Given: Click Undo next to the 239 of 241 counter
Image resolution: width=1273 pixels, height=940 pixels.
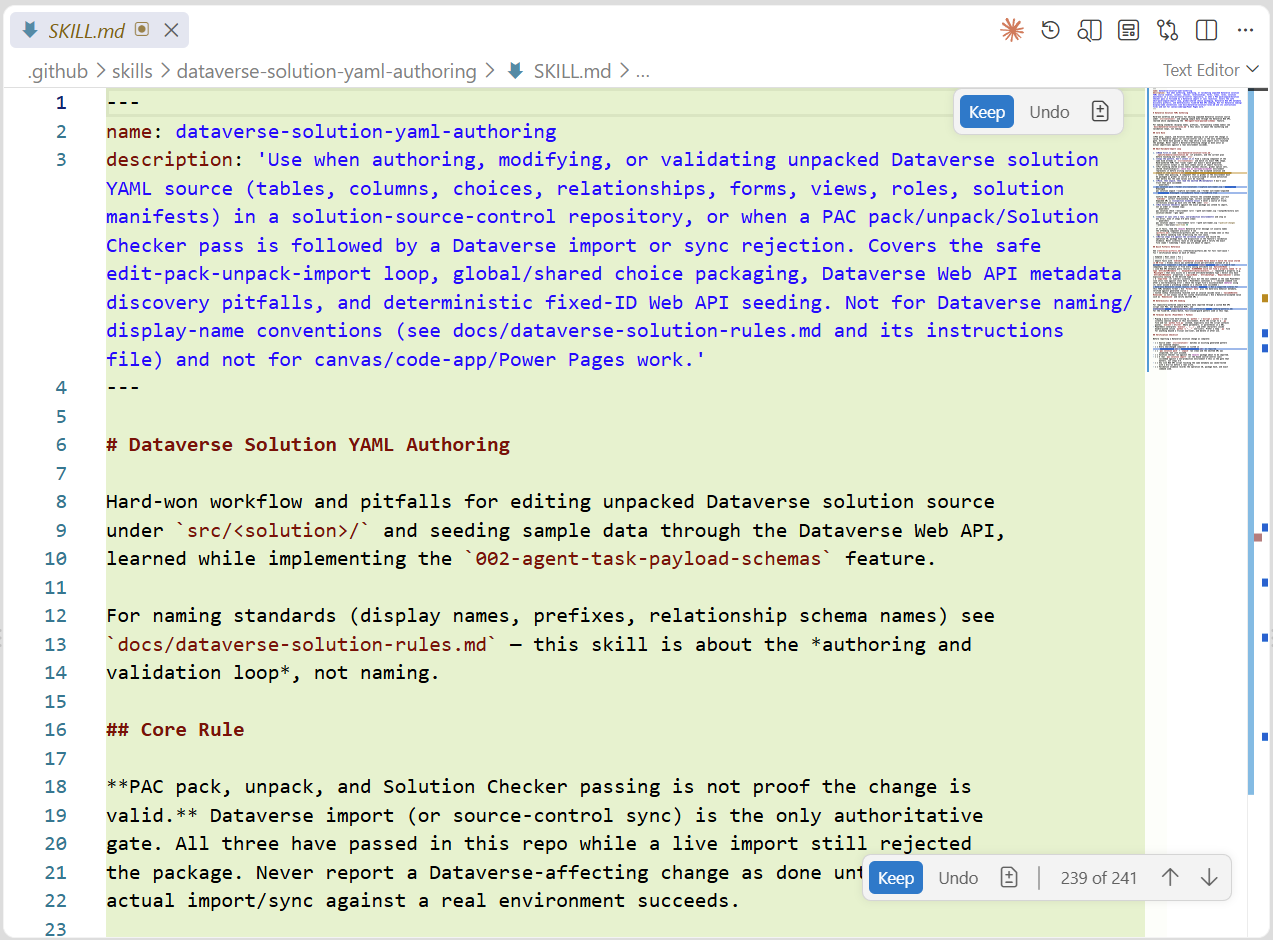Looking at the screenshot, I should (958, 878).
